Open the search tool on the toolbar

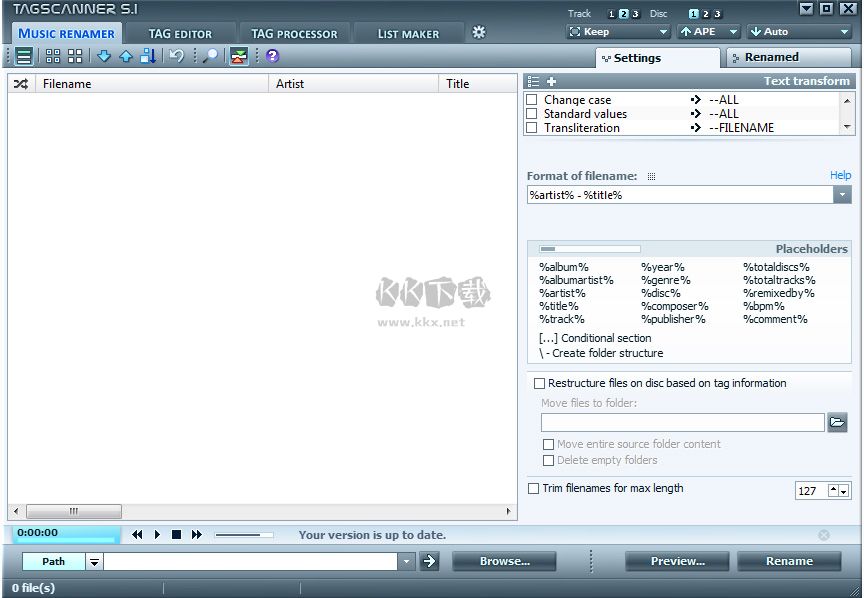coord(209,56)
